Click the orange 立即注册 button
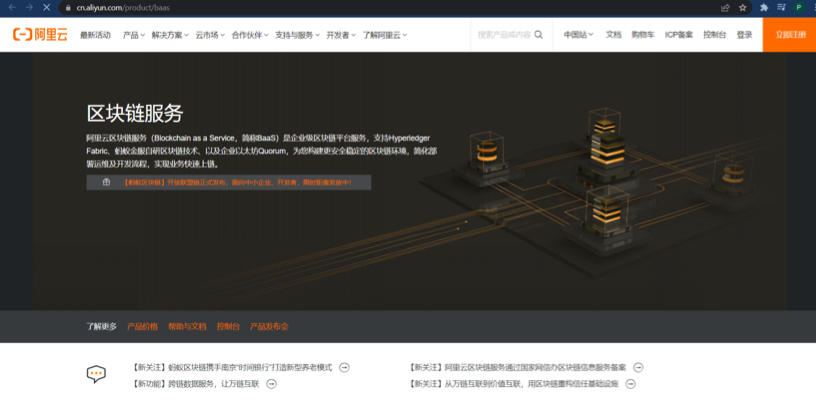 click(789, 35)
